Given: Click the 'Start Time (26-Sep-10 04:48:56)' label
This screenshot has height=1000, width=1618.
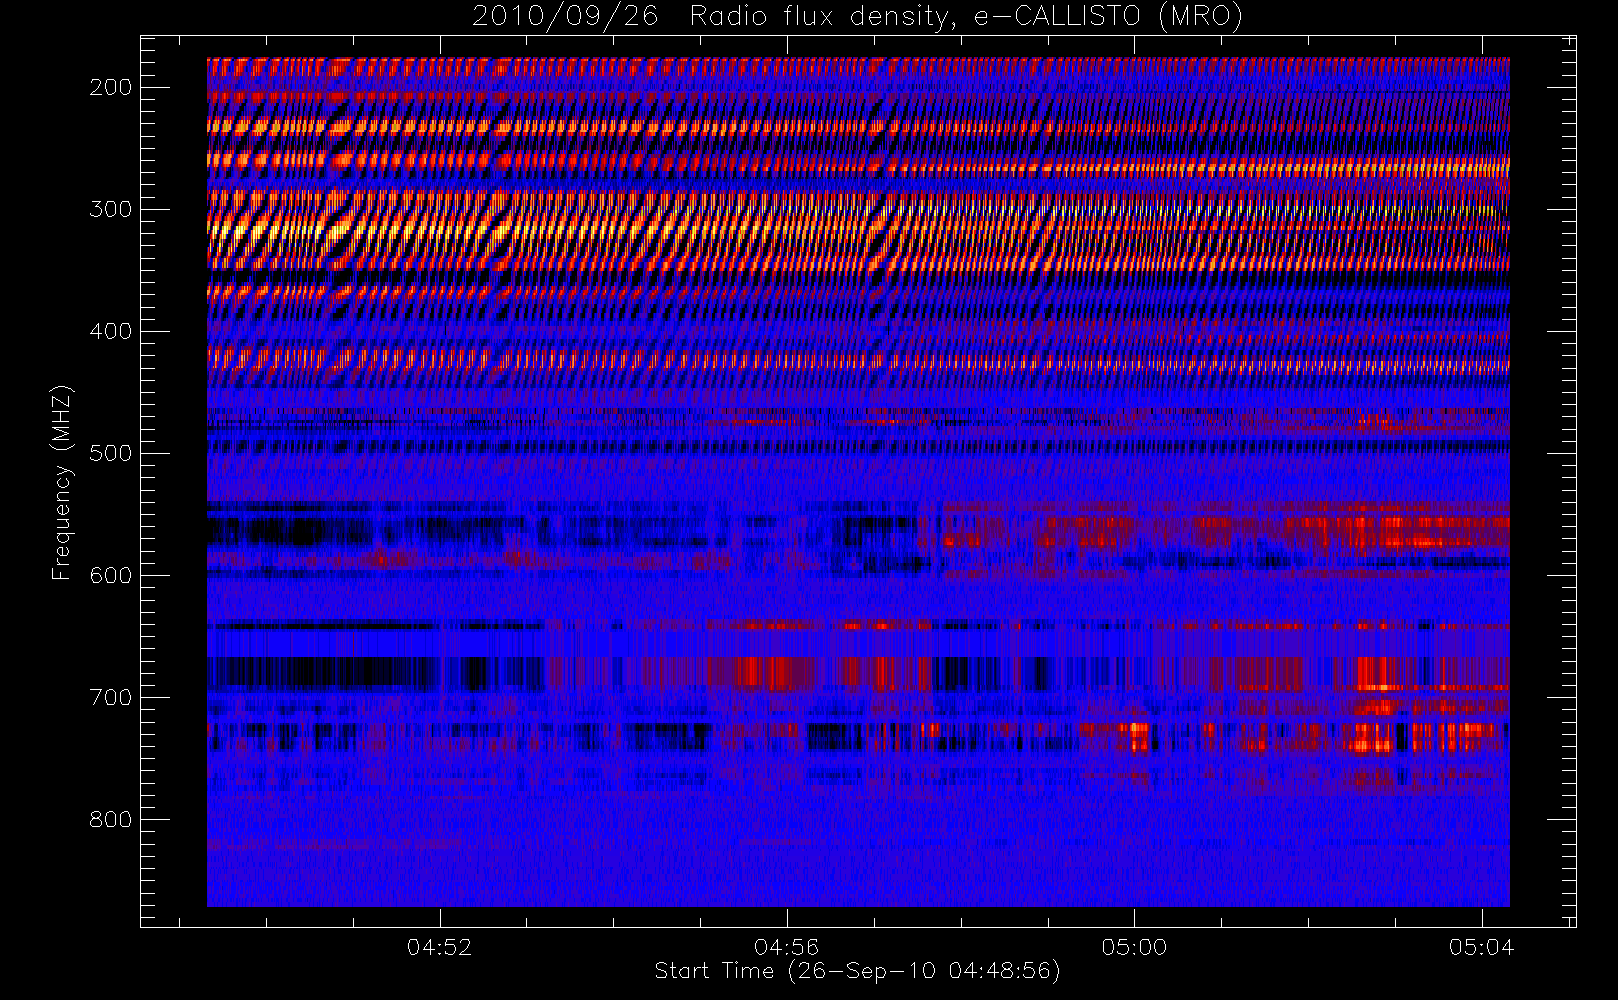Looking at the screenshot, I should click(857, 971).
